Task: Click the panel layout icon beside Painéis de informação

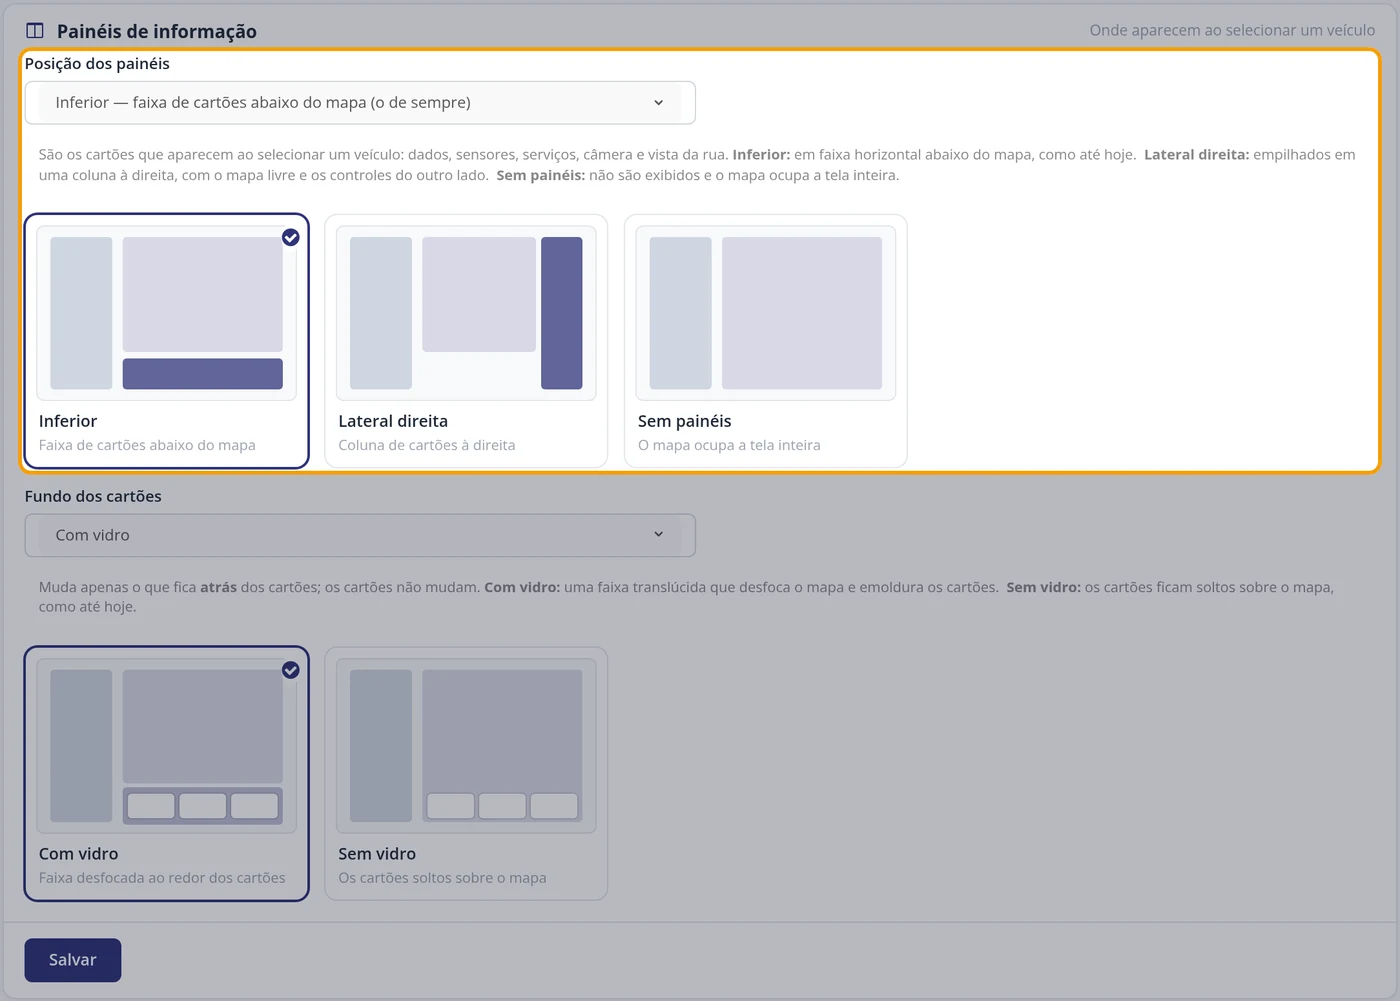Action: pyautogui.click(x=35, y=31)
